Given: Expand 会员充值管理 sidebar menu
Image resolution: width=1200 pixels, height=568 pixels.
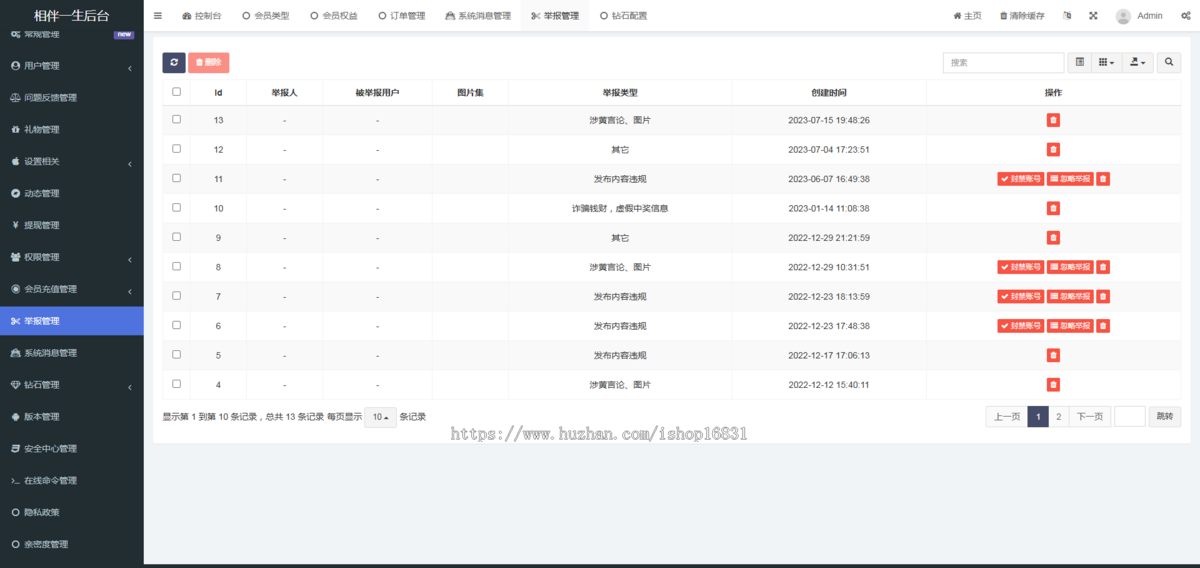Looking at the screenshot, I should point(72,289).
